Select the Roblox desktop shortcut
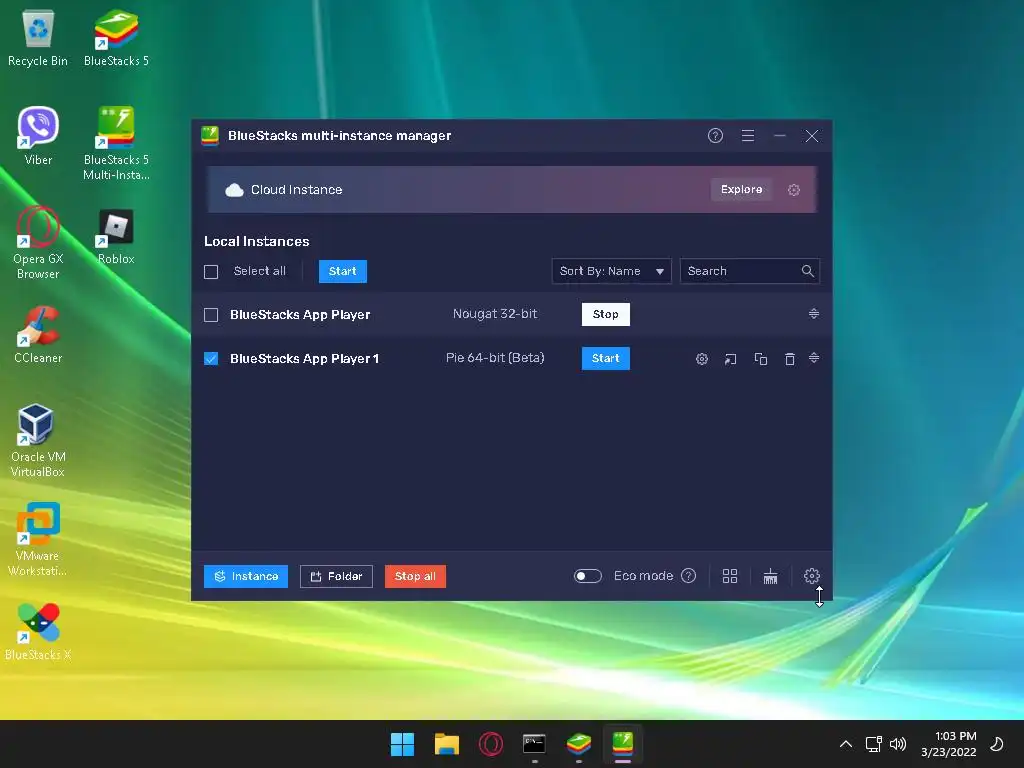The width and height of the screenshot is (1024, 768). click(x=116, y=236)
